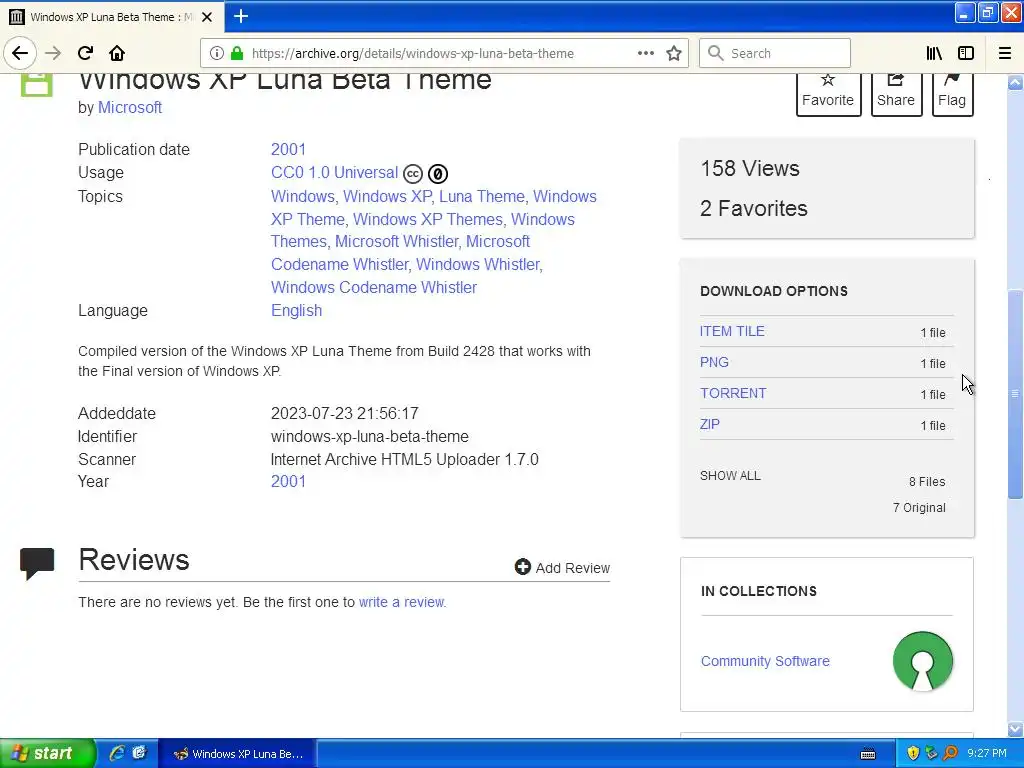1024x768 pixels.
Task: Open publication date 2001 link
Action: tap(288, 149)
